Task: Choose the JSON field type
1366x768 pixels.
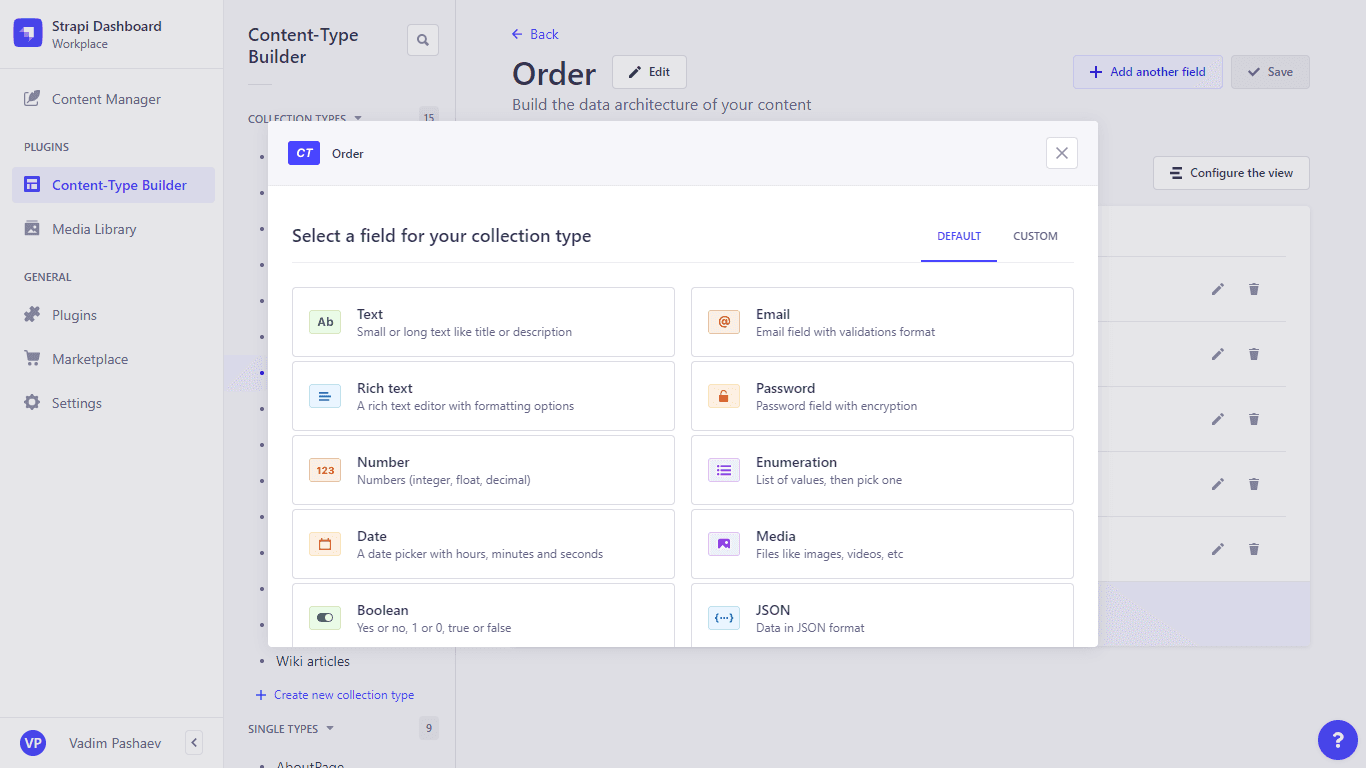Action: tap(881, 616)
